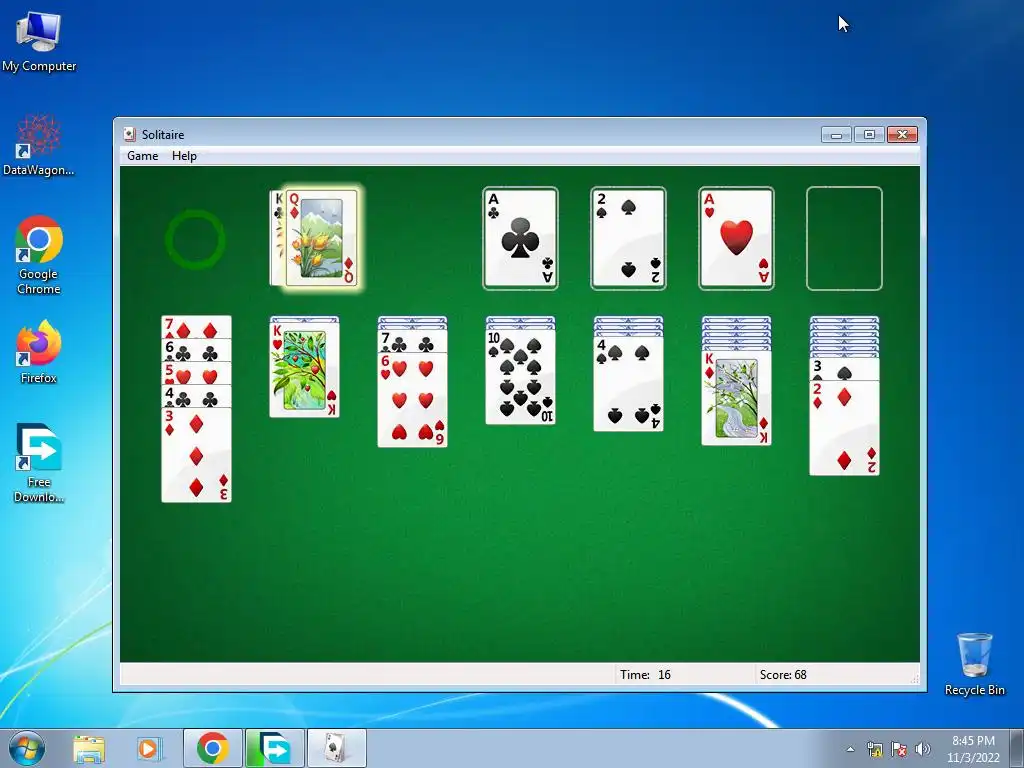
Task: Click the Solitaire title bar app icon
Action: (x=129, y=134)
